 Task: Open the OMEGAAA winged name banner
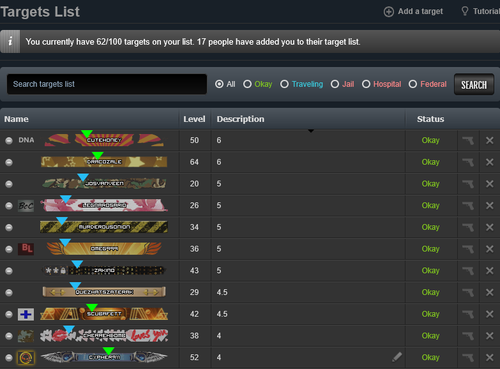(x=104, y=249)
